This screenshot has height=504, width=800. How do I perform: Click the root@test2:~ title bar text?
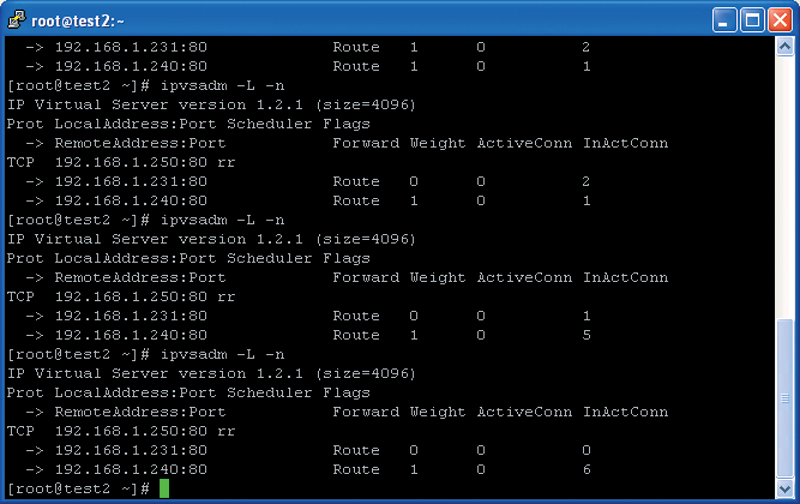tap(78, 21)
